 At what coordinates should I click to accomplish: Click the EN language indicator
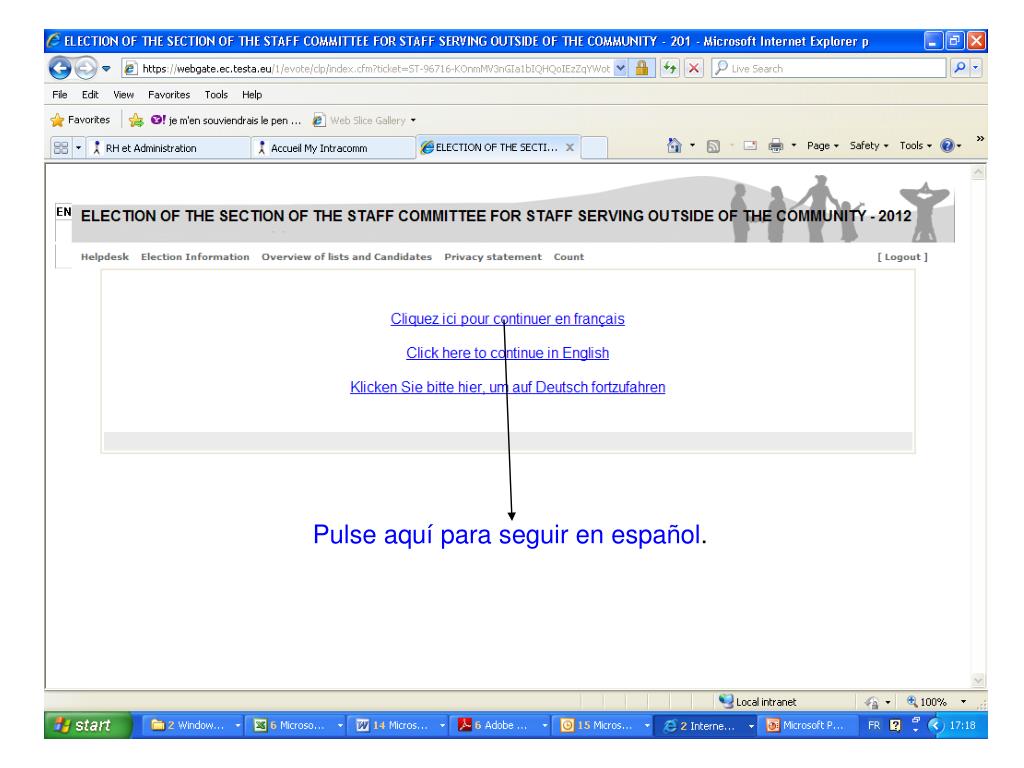click(63, 212)
